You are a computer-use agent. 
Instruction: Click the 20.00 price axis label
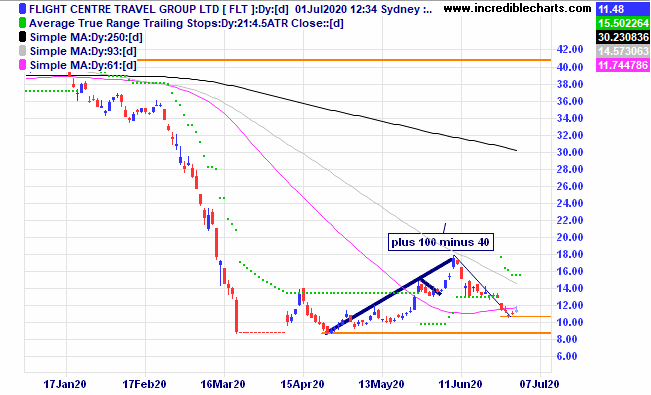click(570, 237)
